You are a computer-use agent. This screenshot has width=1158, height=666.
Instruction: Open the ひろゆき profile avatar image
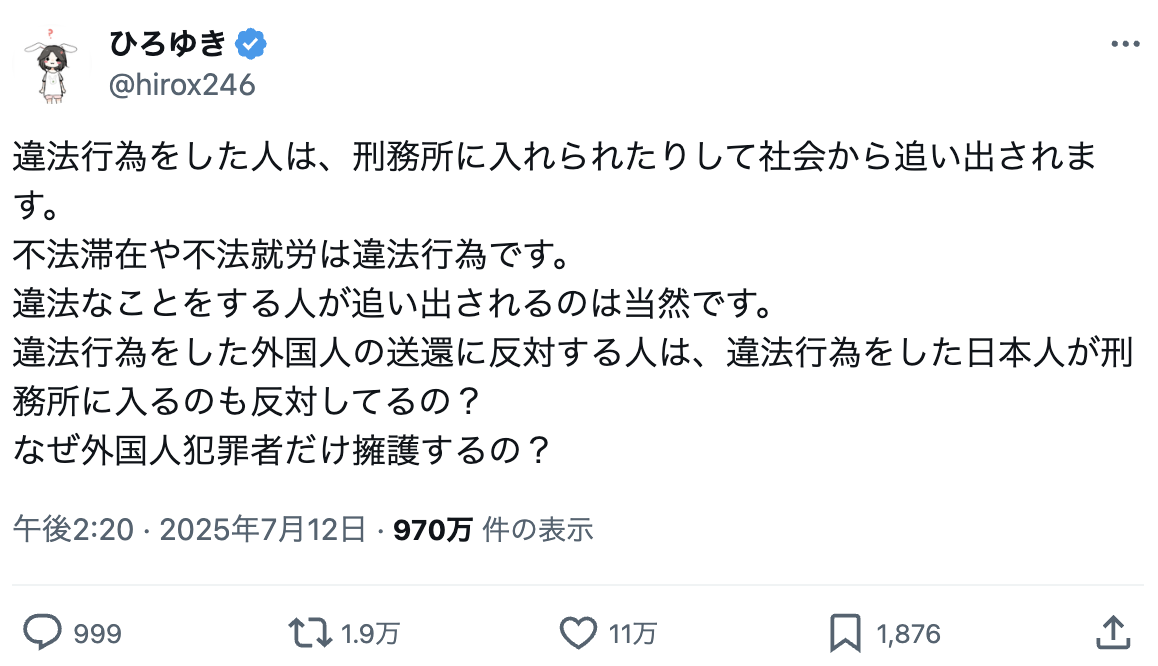pos(43,65)
